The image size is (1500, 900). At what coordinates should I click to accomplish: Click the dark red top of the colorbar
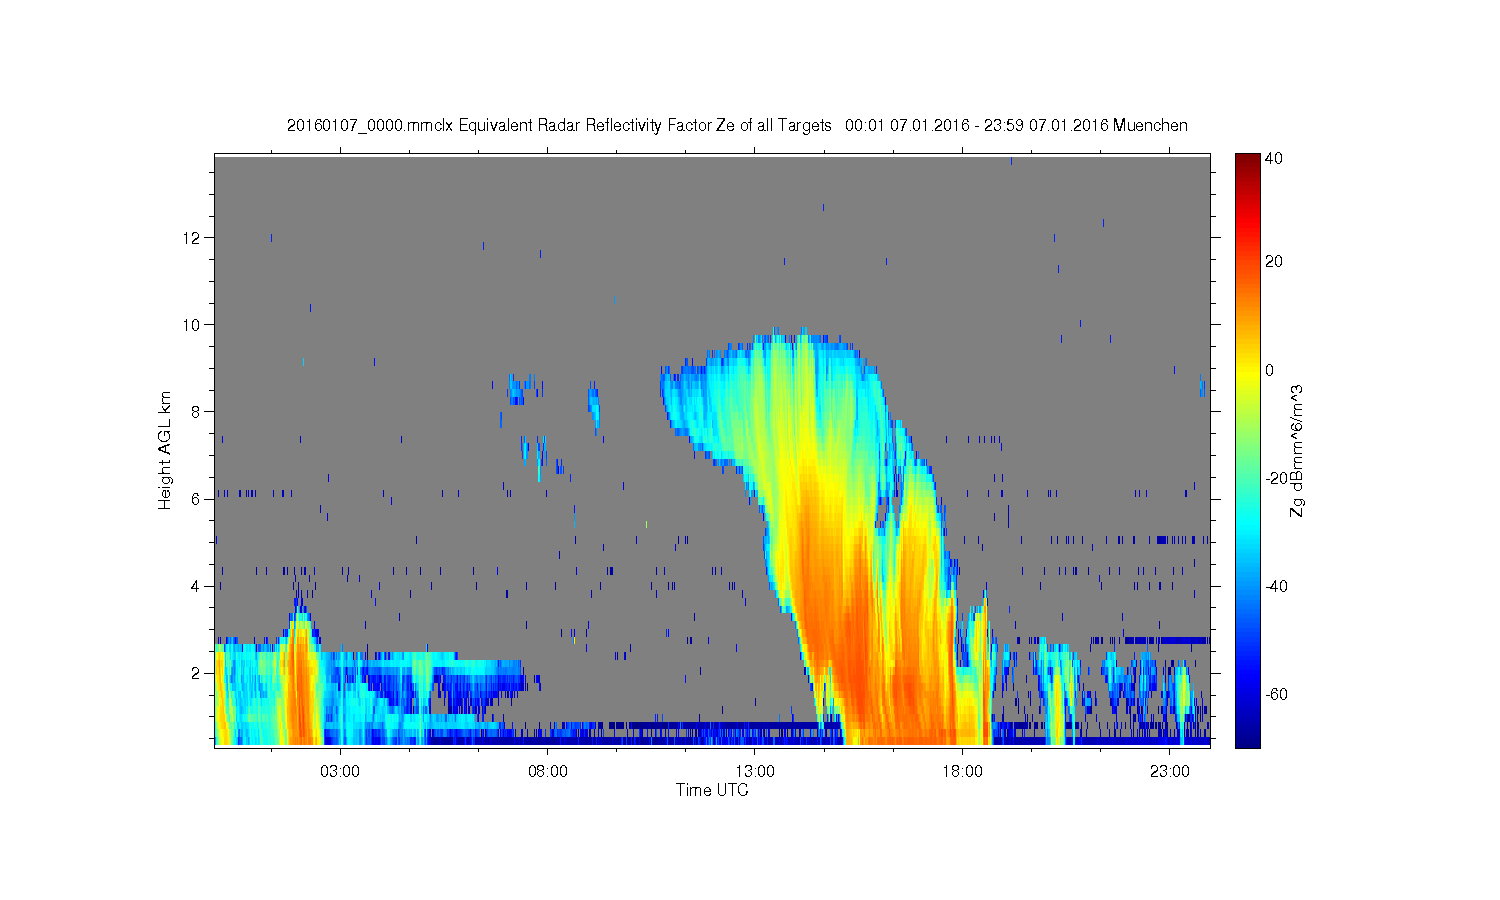(x=1247, y=162)
